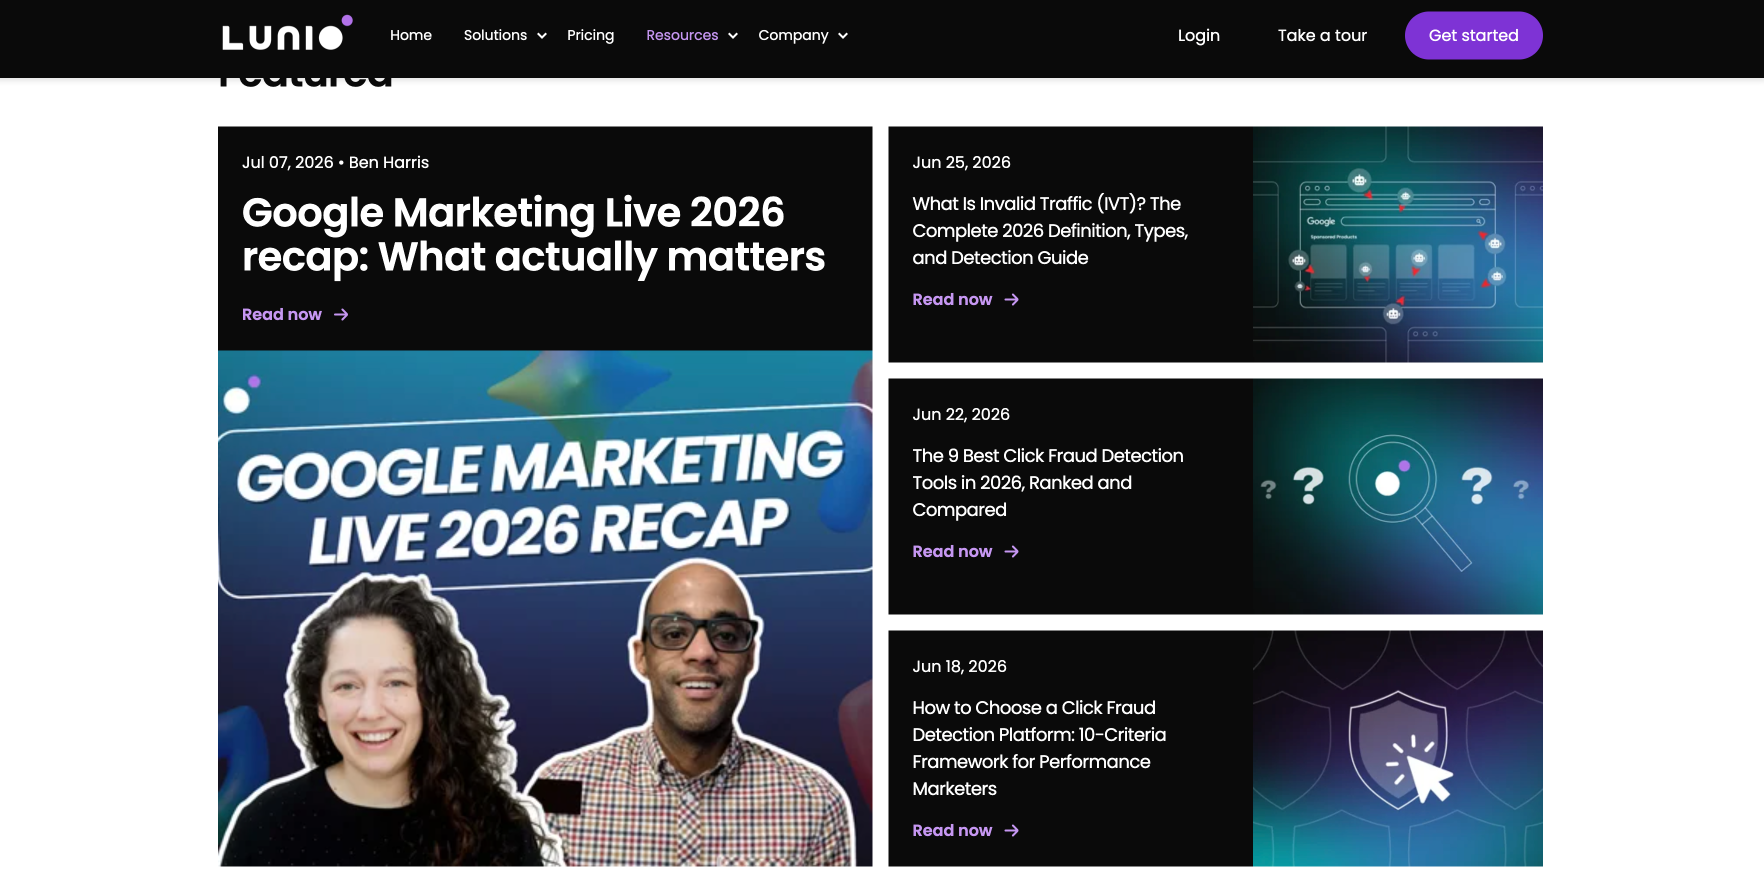Click Read now for the Invalid Traffic guide
This screenshot has height=891, width=1764.
(x=952, y=299)
